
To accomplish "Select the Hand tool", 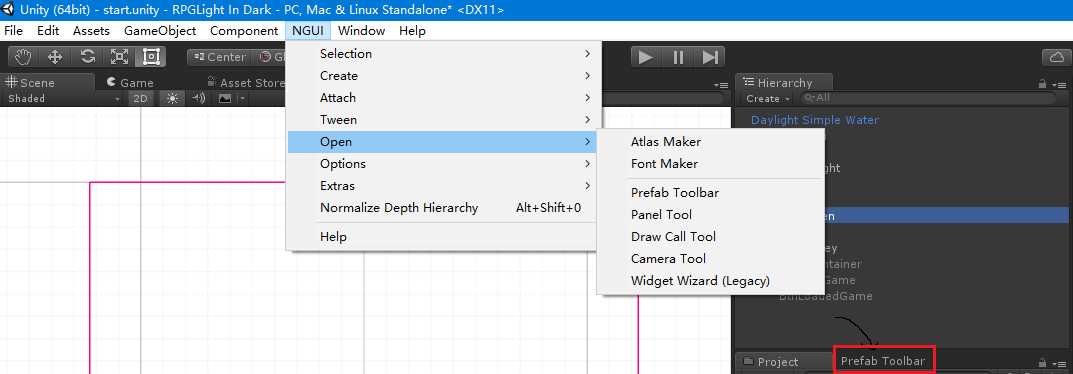I will 24,57.
